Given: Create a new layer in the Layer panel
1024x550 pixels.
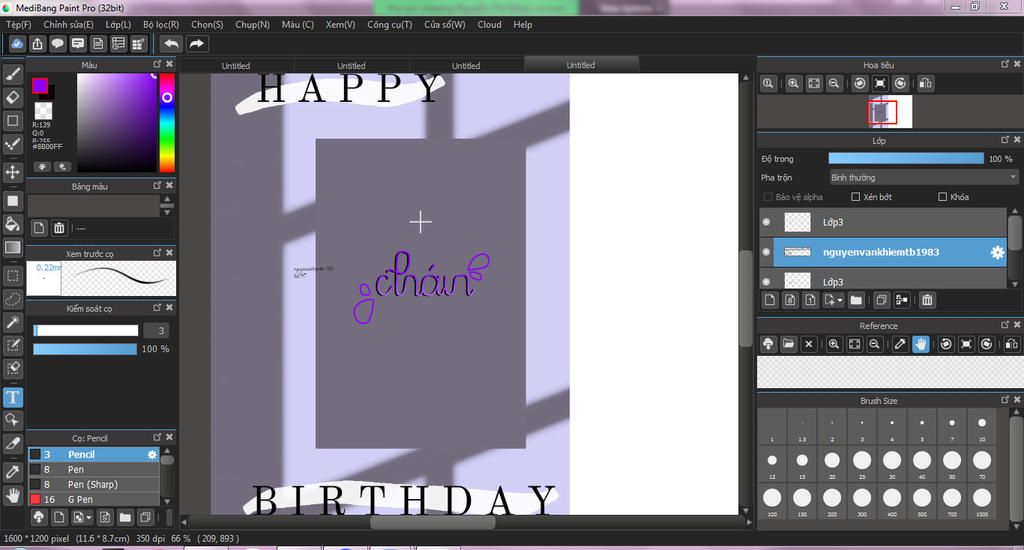Looking at the screenshot, I should click(x=770, y=300).
